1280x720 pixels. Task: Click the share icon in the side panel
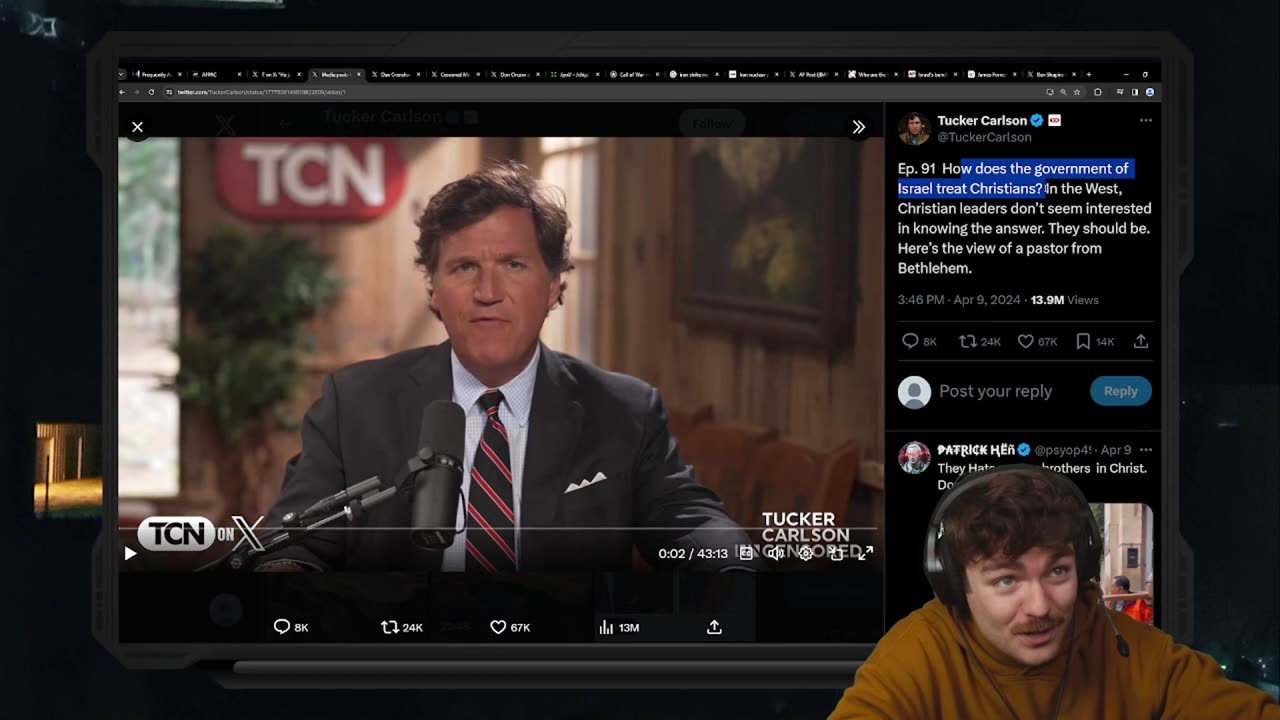(1141, 341)
